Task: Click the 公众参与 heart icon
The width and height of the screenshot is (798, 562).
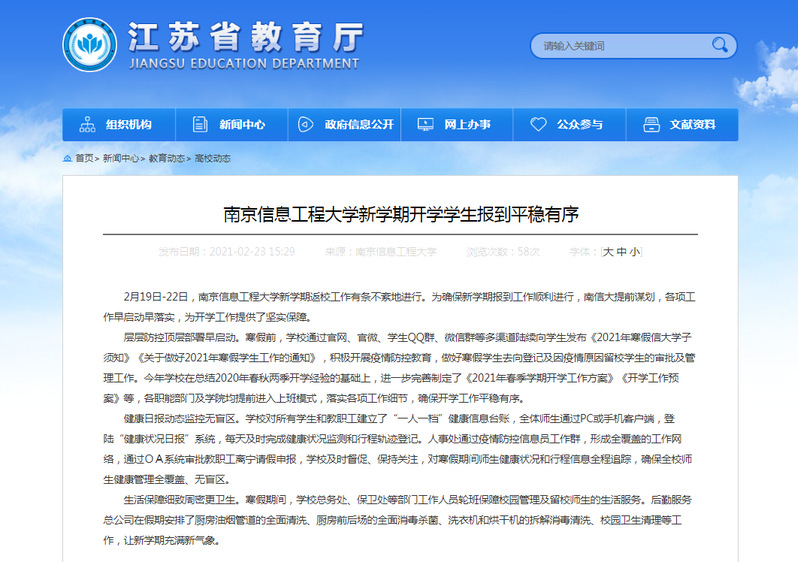Action: coord(539,125)
